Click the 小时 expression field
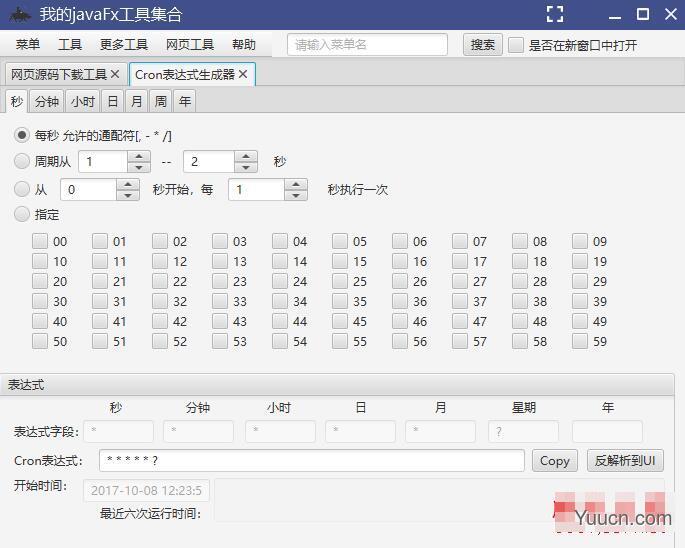Screen dimensions: 685x548 [280, 431]
